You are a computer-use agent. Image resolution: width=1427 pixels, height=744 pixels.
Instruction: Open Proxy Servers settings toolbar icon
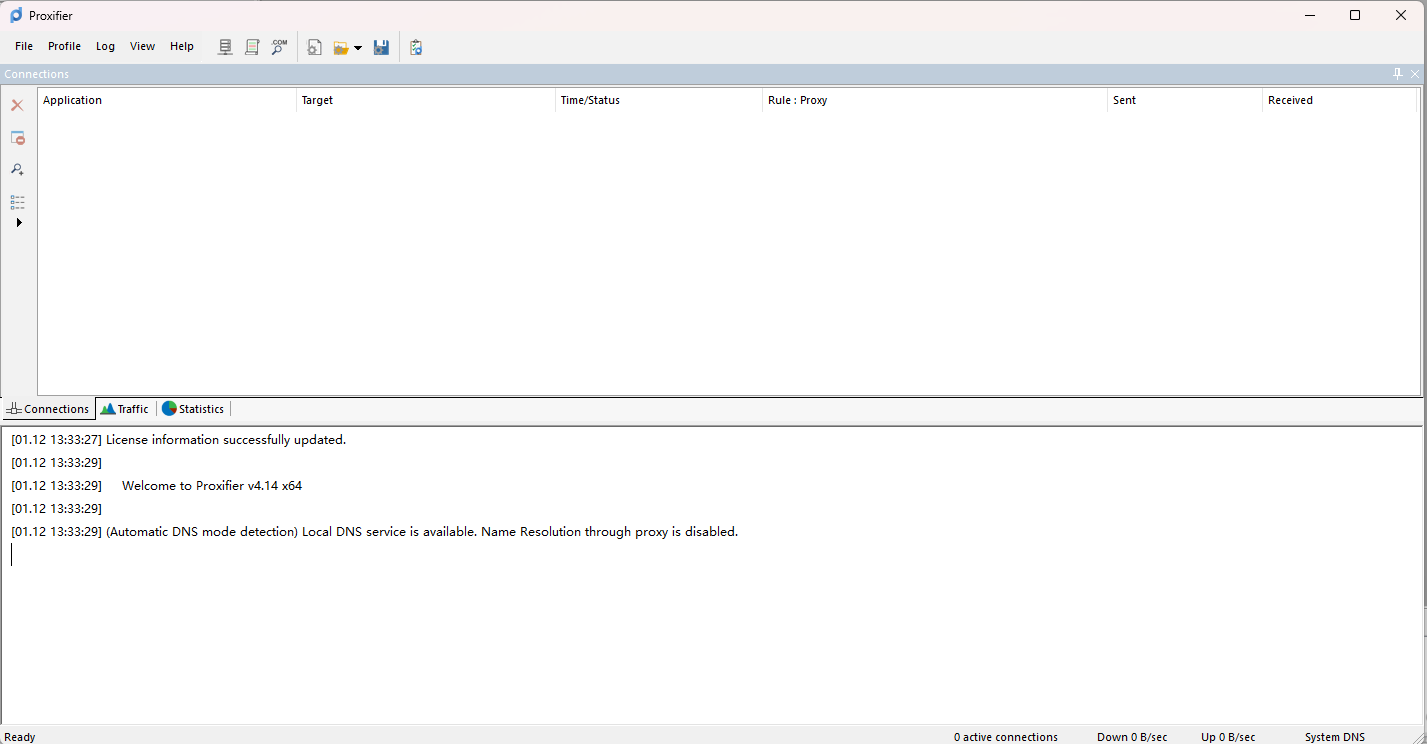click(x=225, y=47)
